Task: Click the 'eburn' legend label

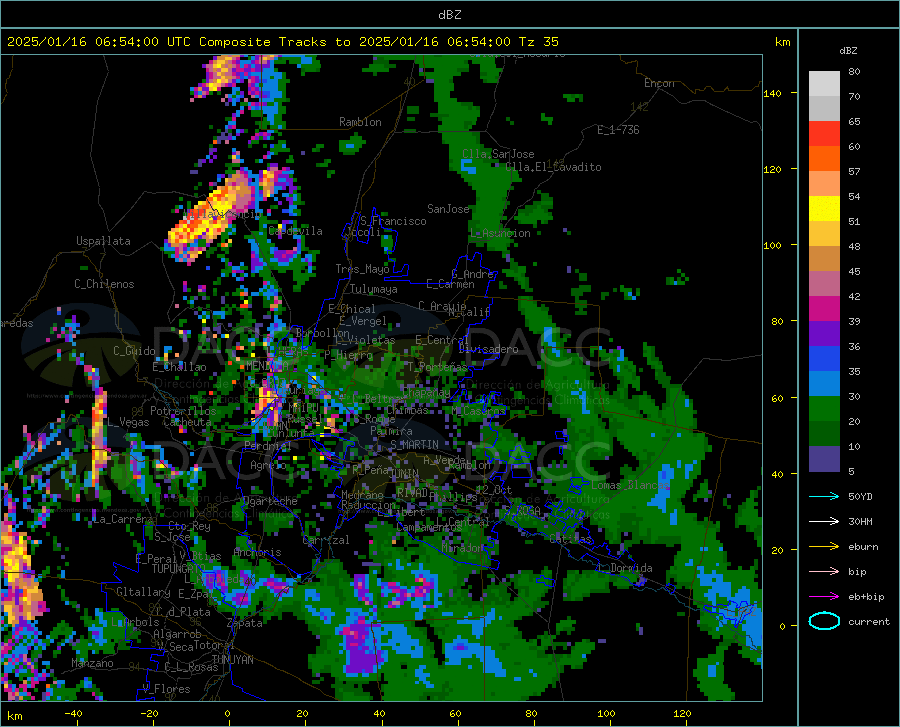Action: click(x=863, y=546)
